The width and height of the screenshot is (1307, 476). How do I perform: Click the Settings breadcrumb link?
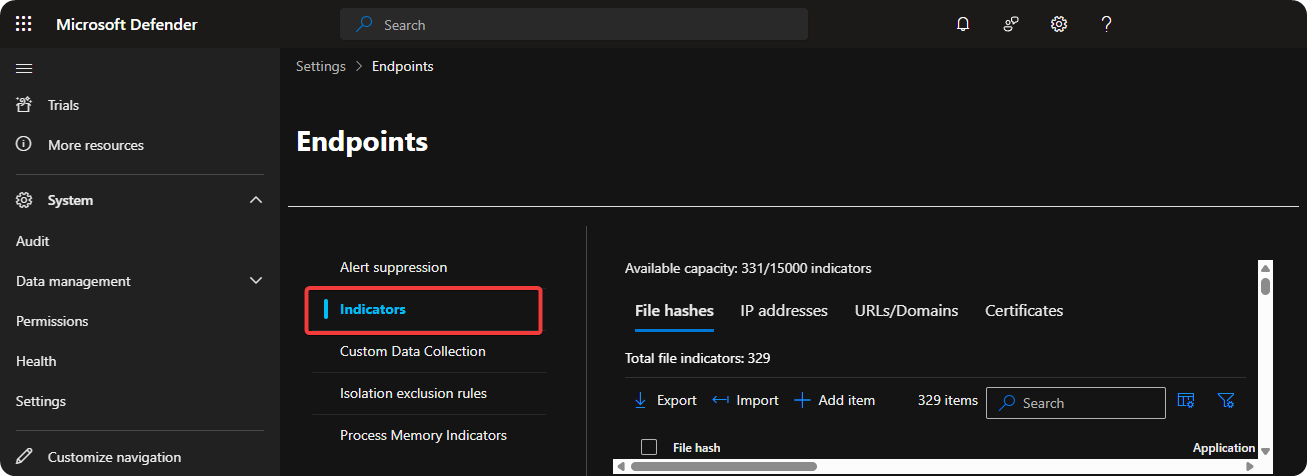(x=320, y=66)
